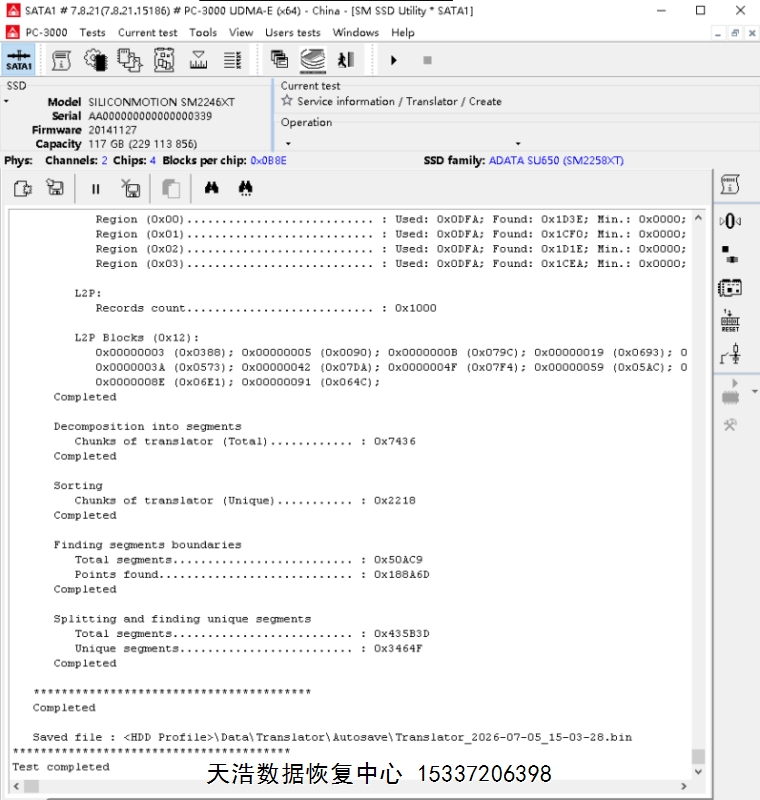Toggle the sidebar power switch icon
The height and width of the screenshot is (800, 760).
coord(731,354)
